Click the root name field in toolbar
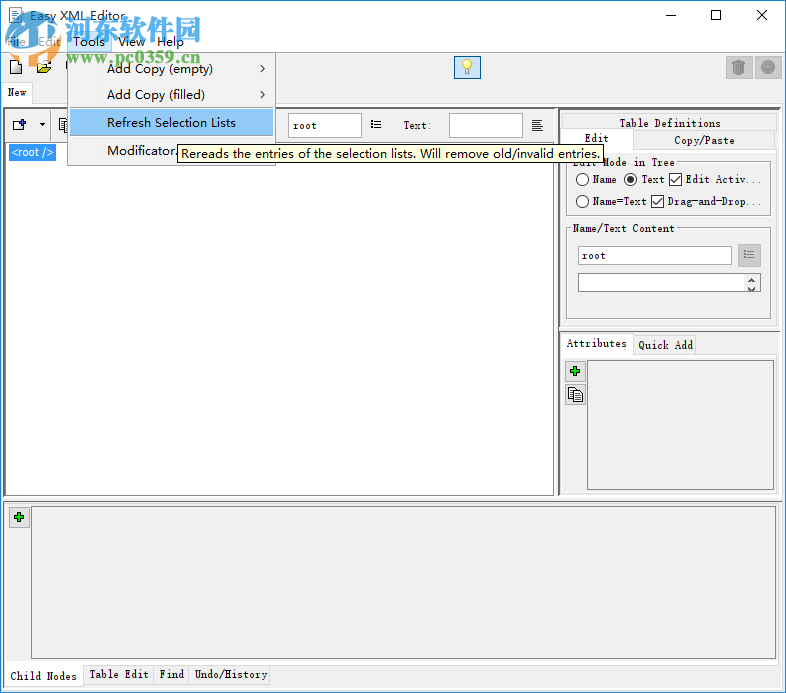This screenshot has width=786, height=693. 325,125
